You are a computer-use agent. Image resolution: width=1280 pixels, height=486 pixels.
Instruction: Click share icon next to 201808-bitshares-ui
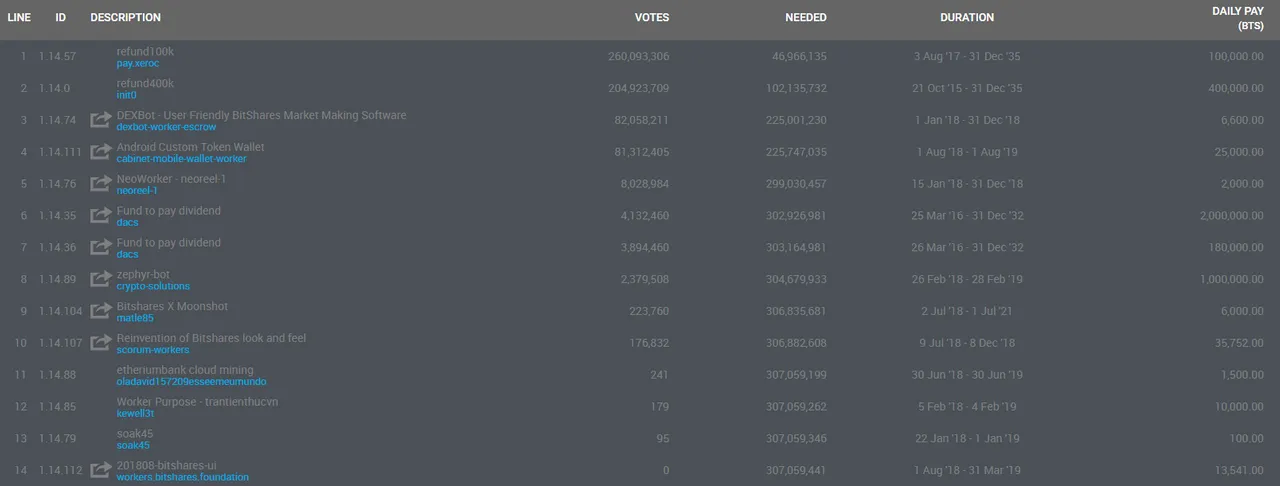[100, 470]
